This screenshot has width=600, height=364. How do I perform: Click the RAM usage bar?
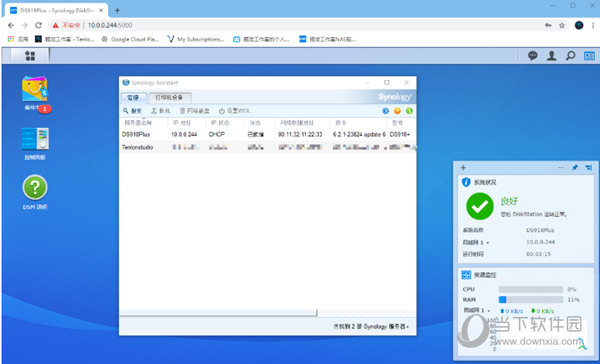click(x=531, y=300)
